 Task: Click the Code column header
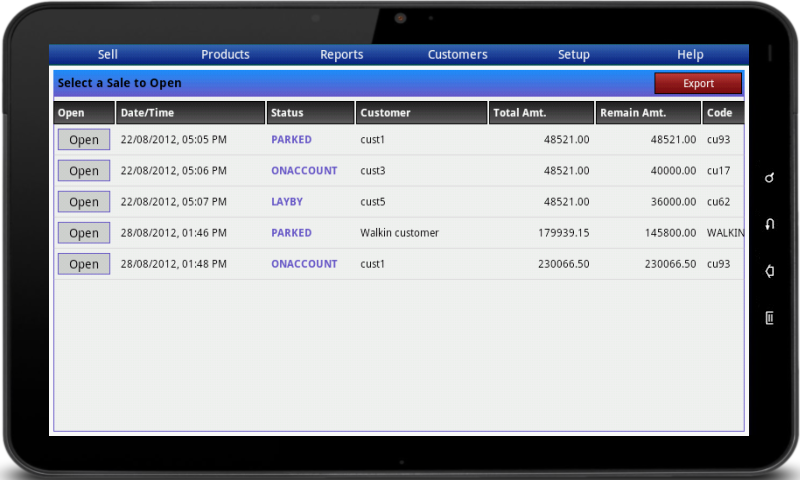(723, 113)
